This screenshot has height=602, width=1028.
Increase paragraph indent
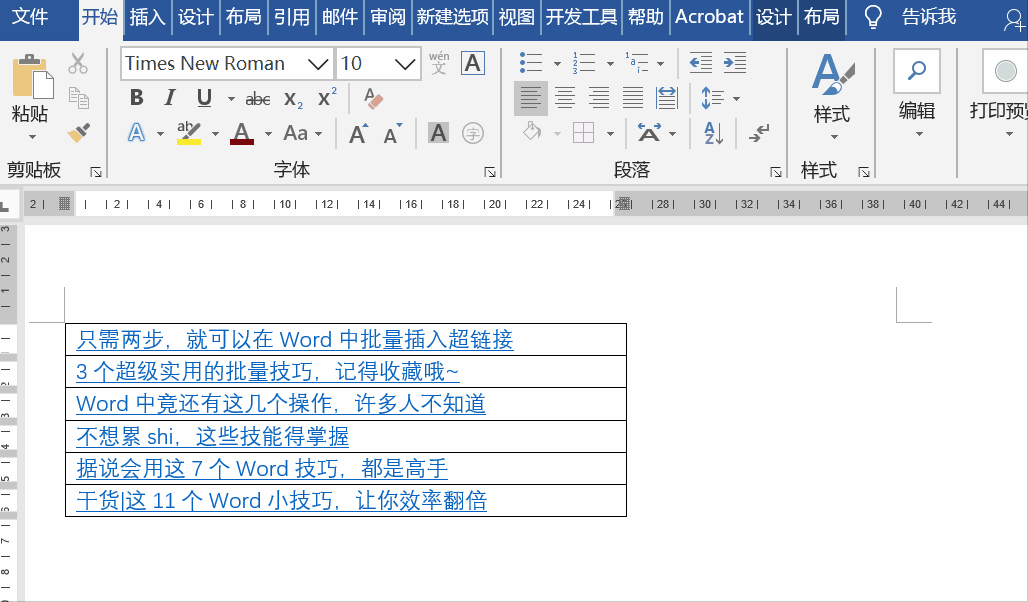735,63
